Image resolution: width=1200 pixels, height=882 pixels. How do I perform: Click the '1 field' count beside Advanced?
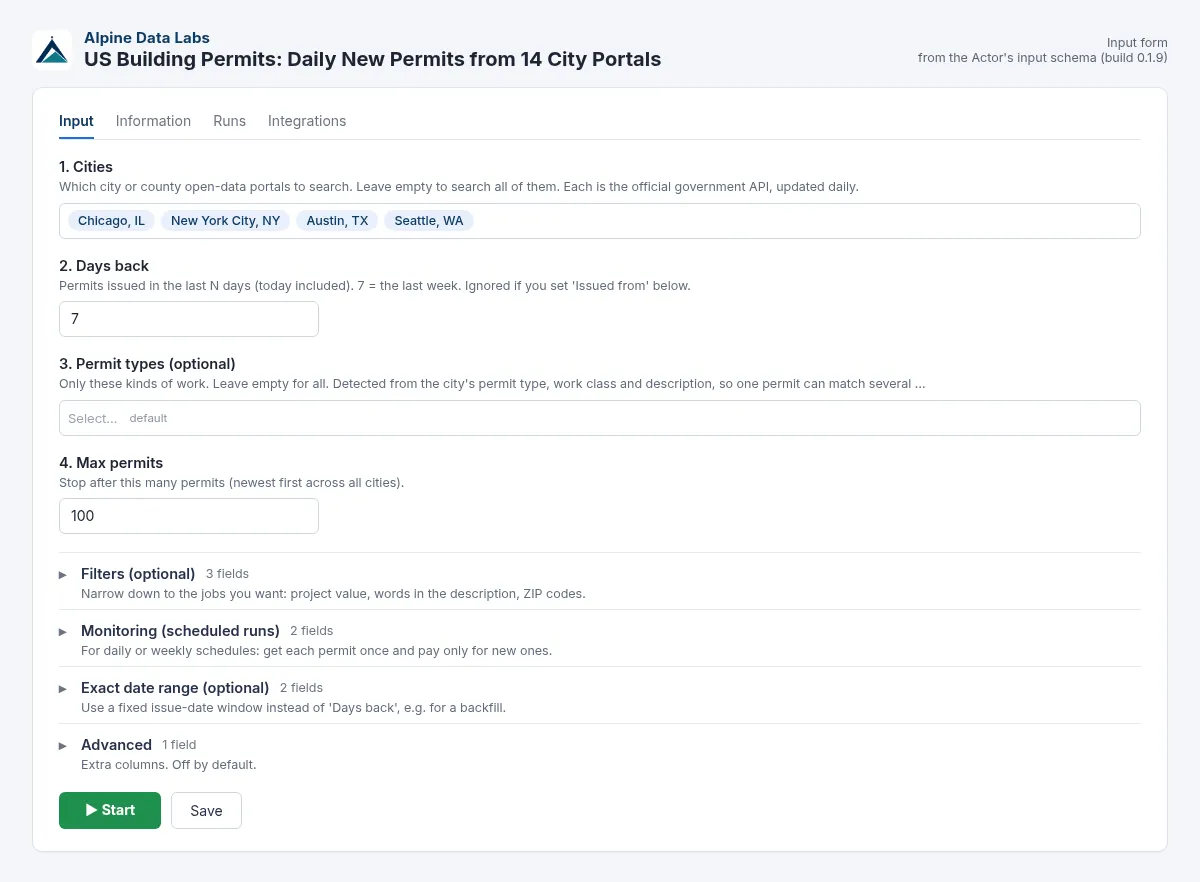(179, 745)
